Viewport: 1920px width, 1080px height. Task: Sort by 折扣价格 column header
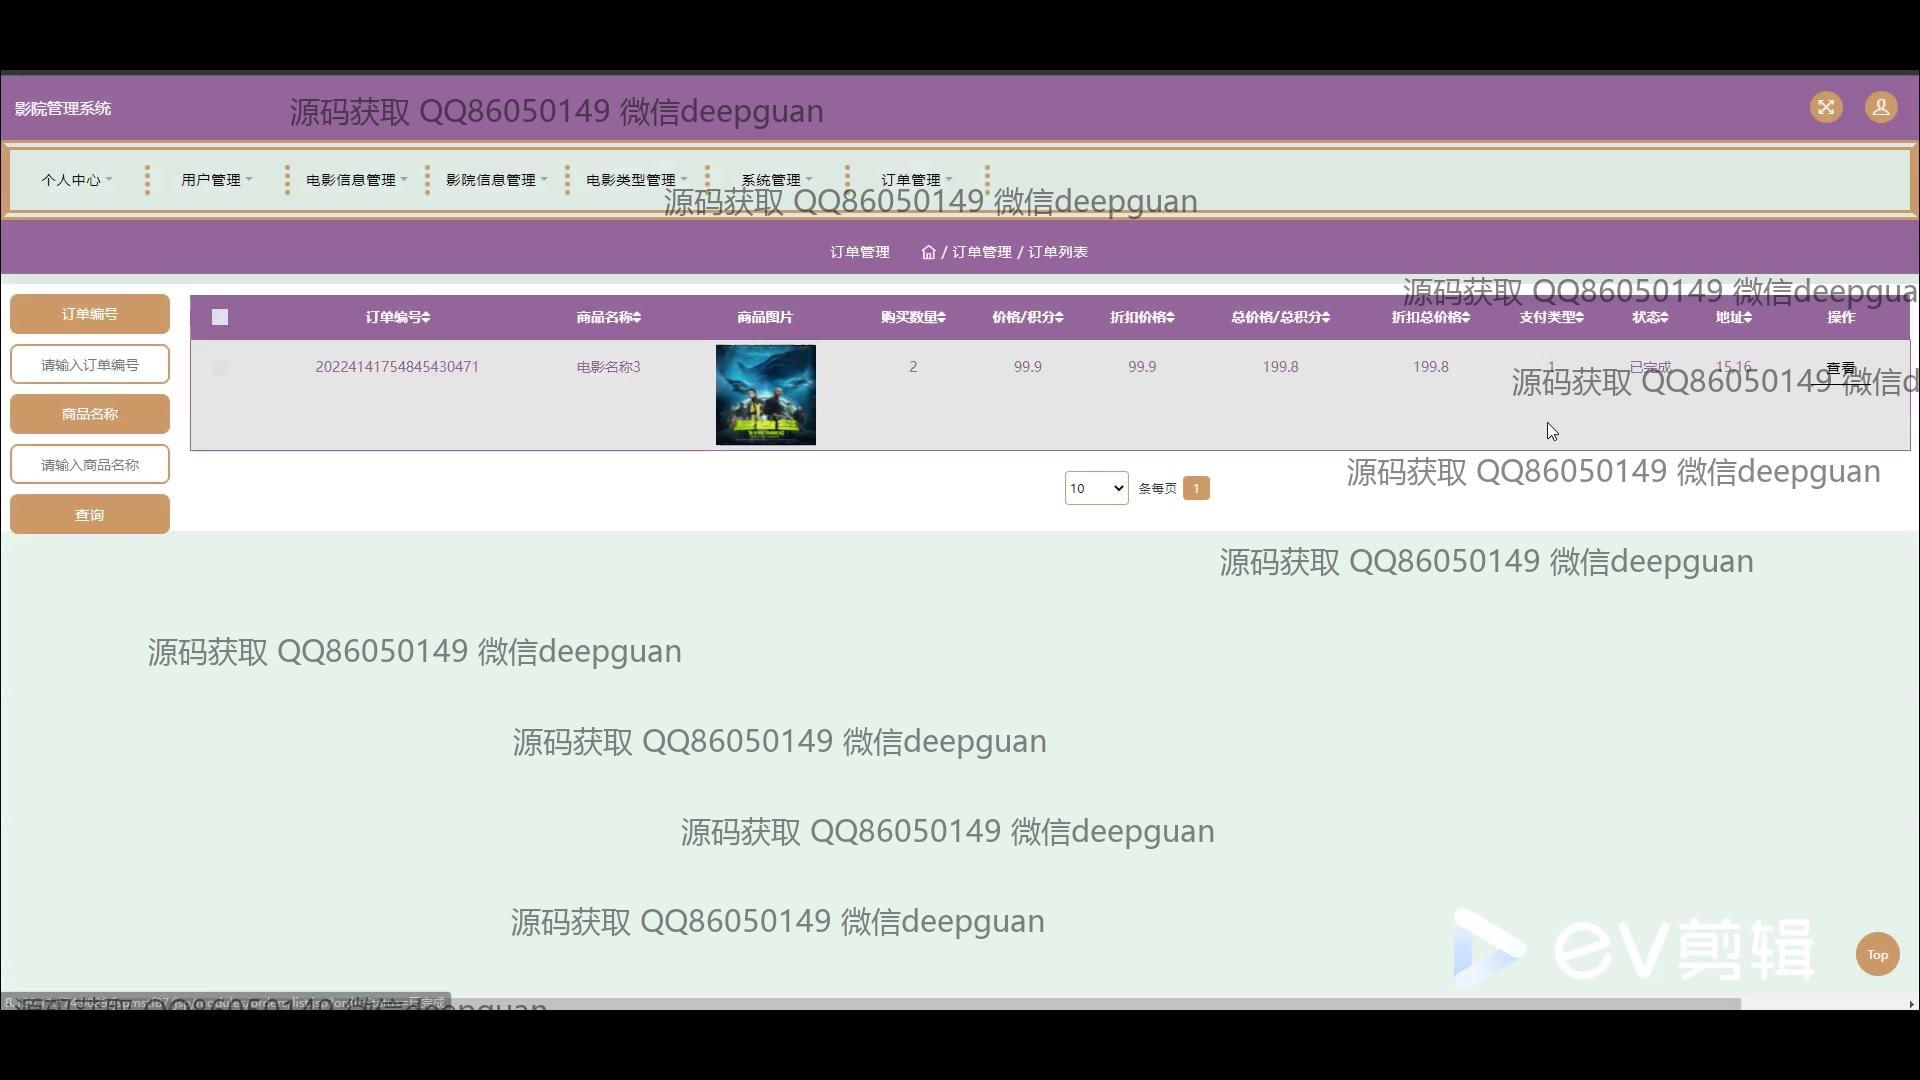[1142, 317]
